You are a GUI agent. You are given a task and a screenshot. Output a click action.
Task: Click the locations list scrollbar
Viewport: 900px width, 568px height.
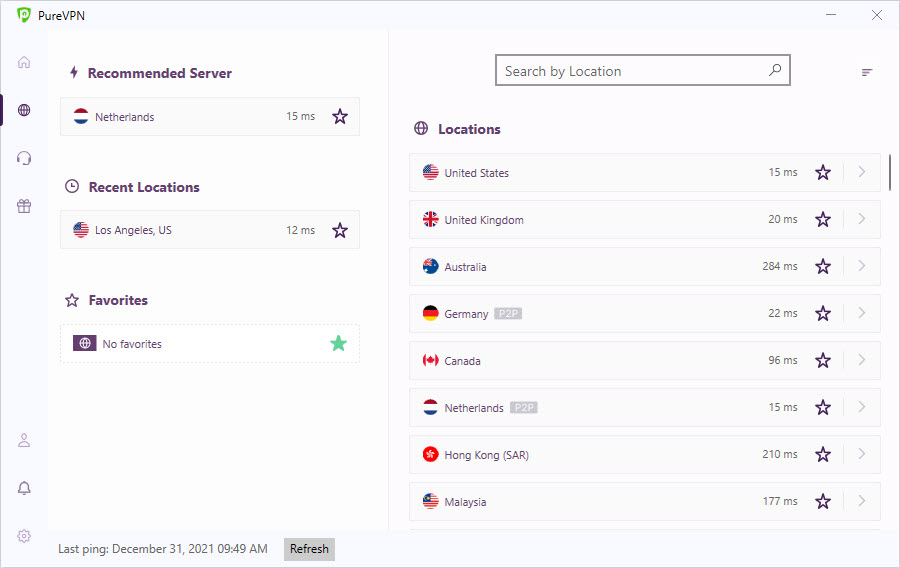(x=890, y=172)
